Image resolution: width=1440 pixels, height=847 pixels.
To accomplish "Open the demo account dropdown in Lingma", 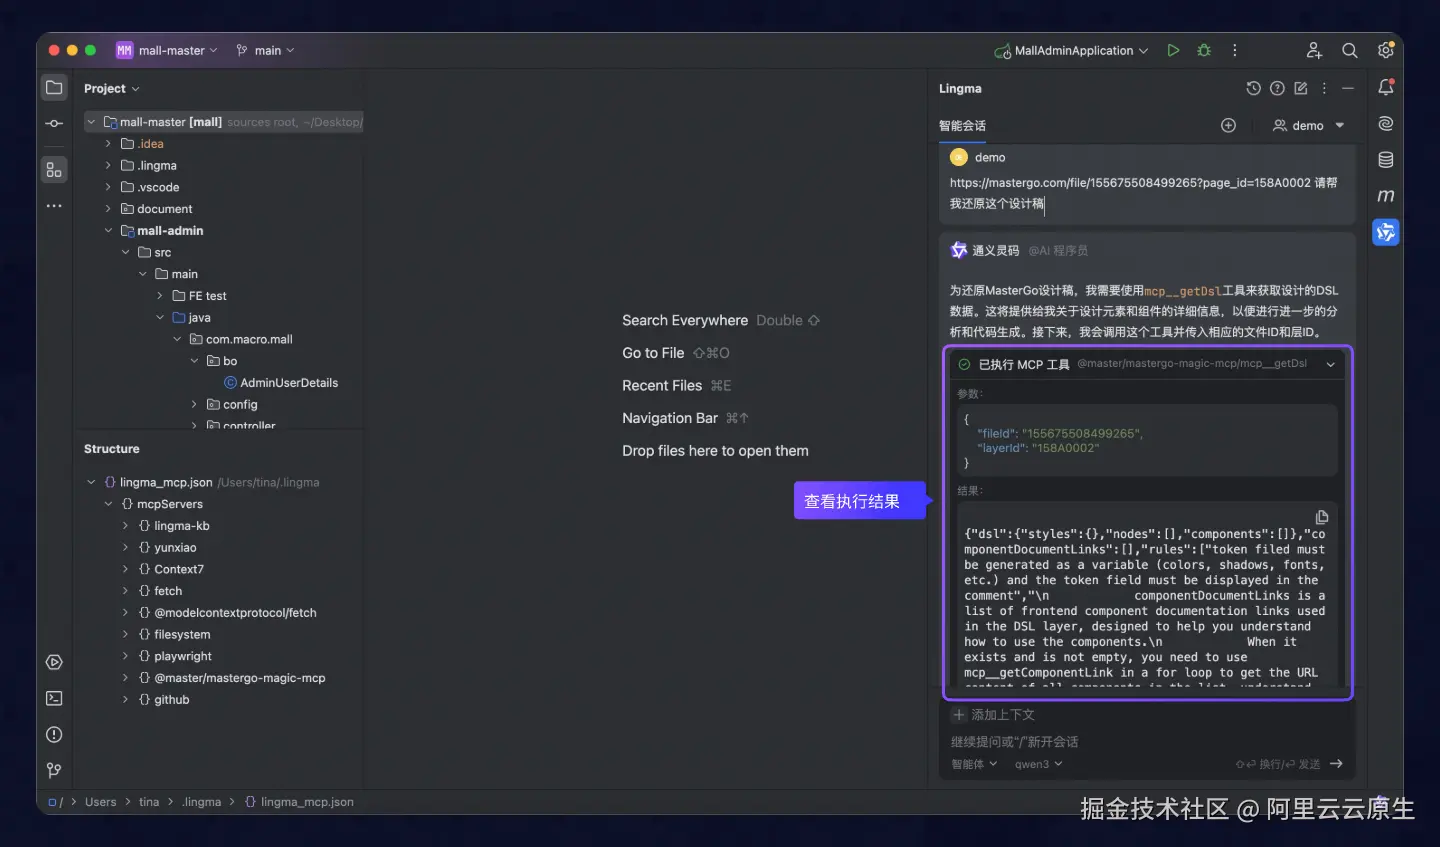I will coord(1309,125).
